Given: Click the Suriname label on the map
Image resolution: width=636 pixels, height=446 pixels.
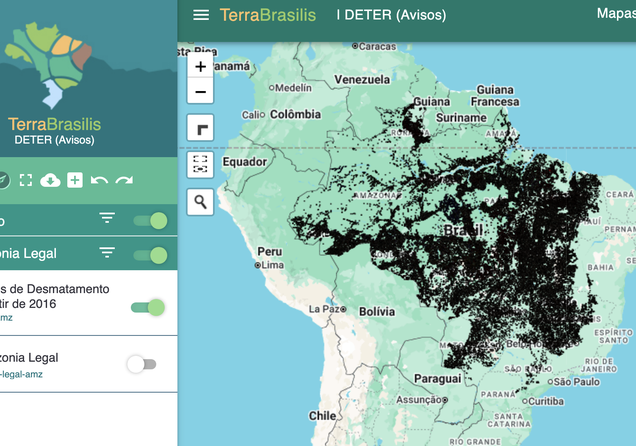Looking at the screenshot, I should click(x=461, y=118).
